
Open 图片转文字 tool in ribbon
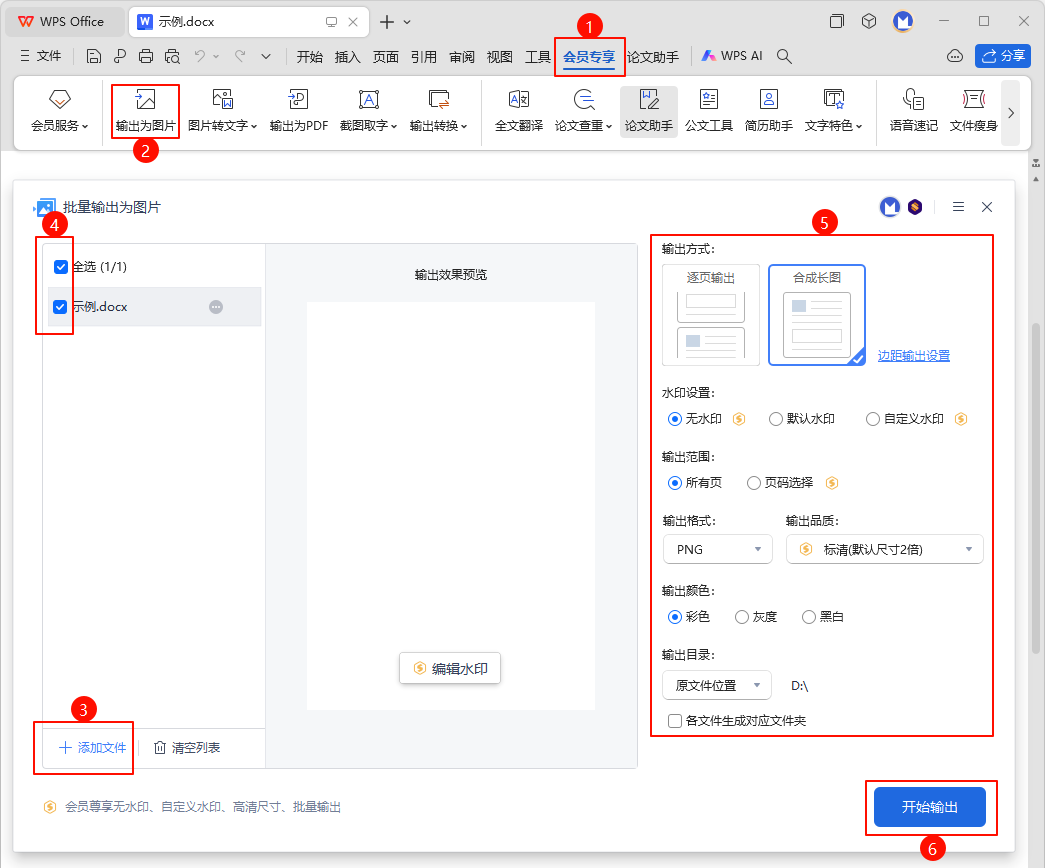tap(222, 100)
